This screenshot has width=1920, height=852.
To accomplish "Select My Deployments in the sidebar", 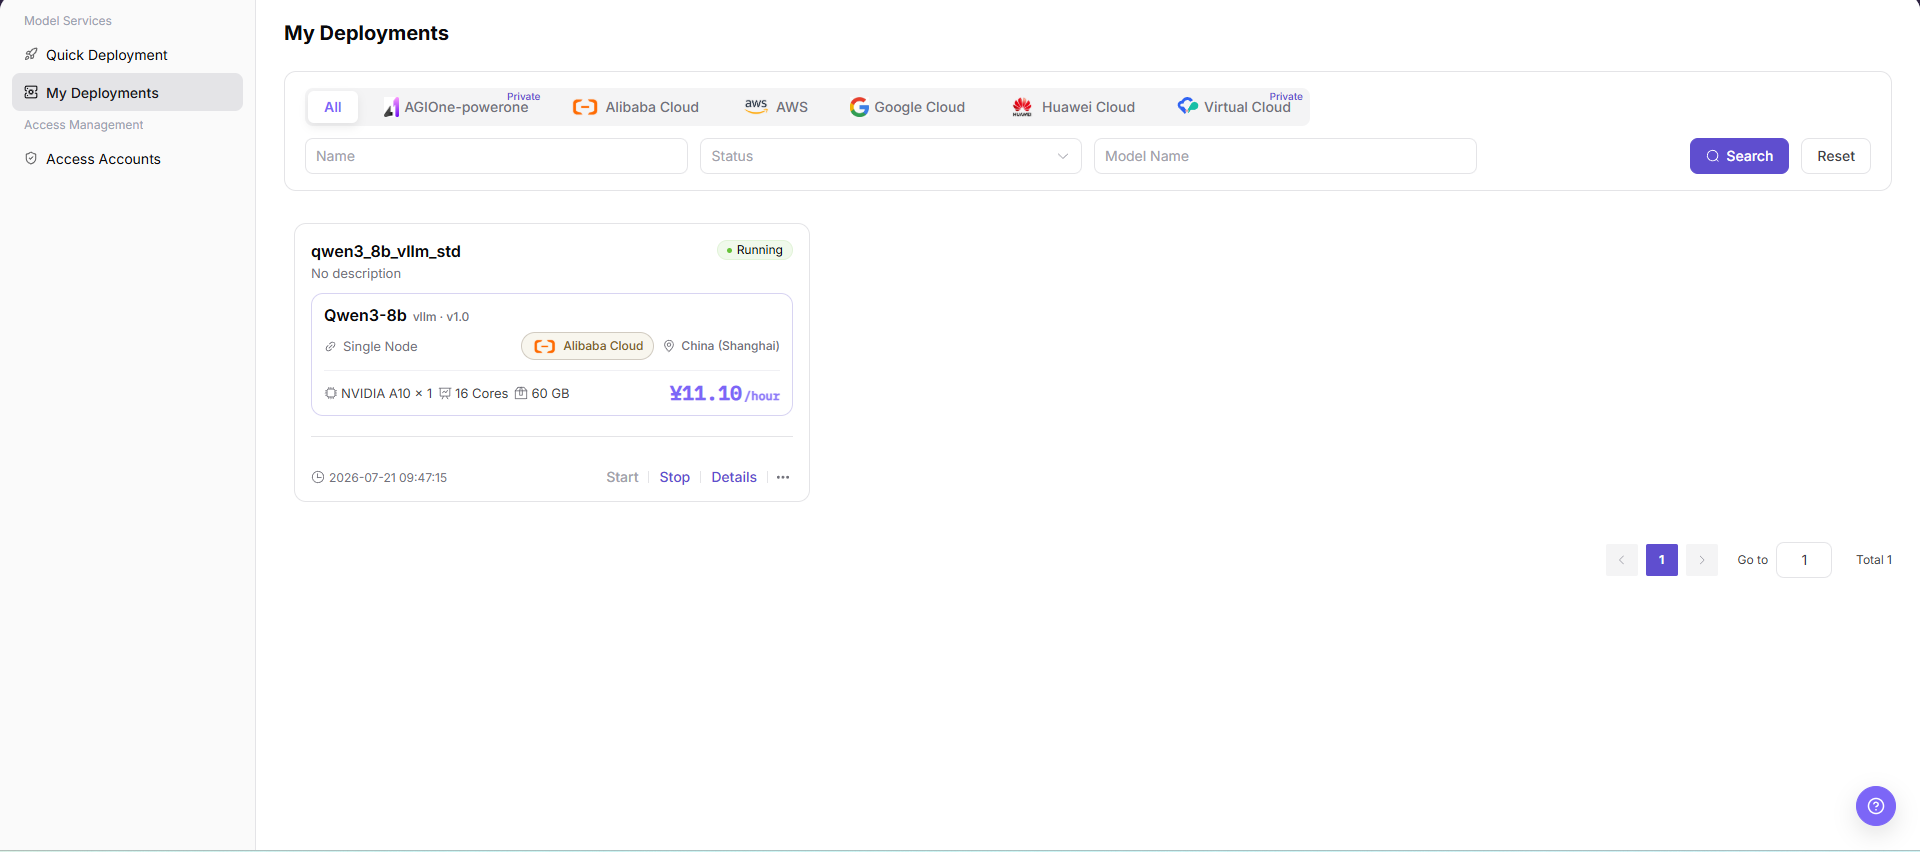I will [127, 92].
